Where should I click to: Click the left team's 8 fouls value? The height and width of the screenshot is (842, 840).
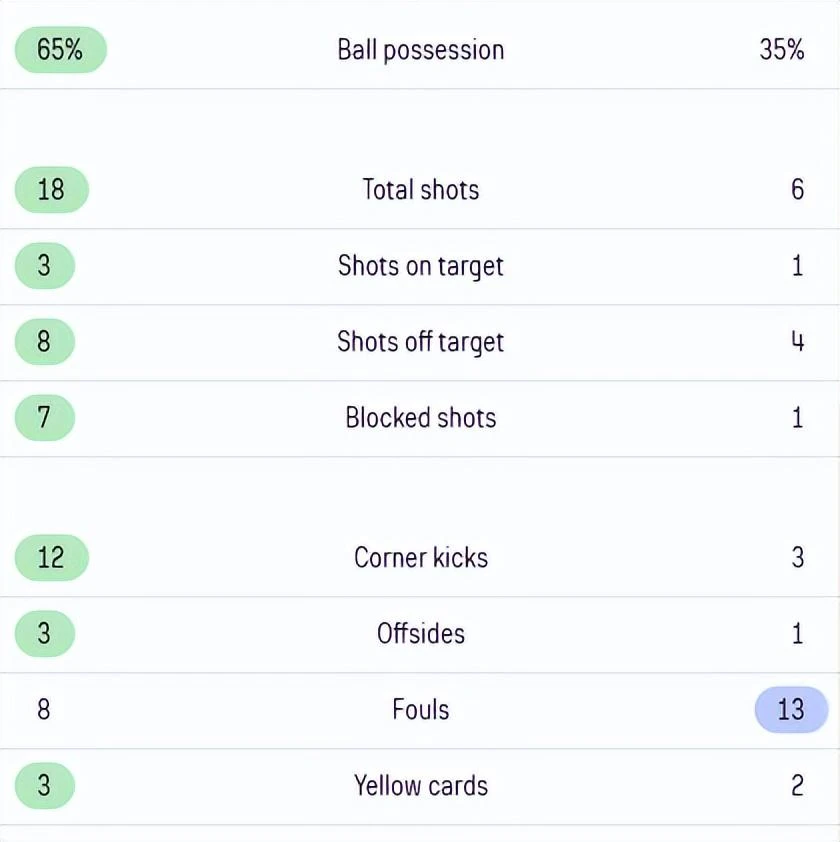pyautogui.click(x=44, y=710)
